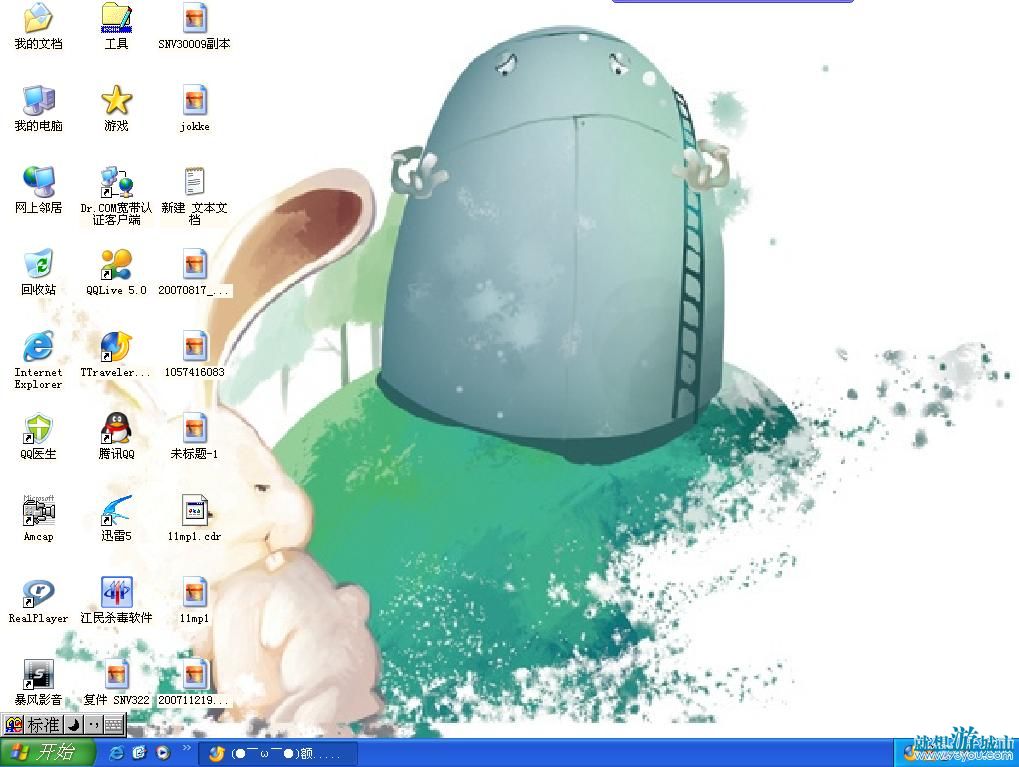This screenshot has height=767, width=1019.
Task: Launch the TTraveler browser shortcut
Action: [x=116, y=354]
